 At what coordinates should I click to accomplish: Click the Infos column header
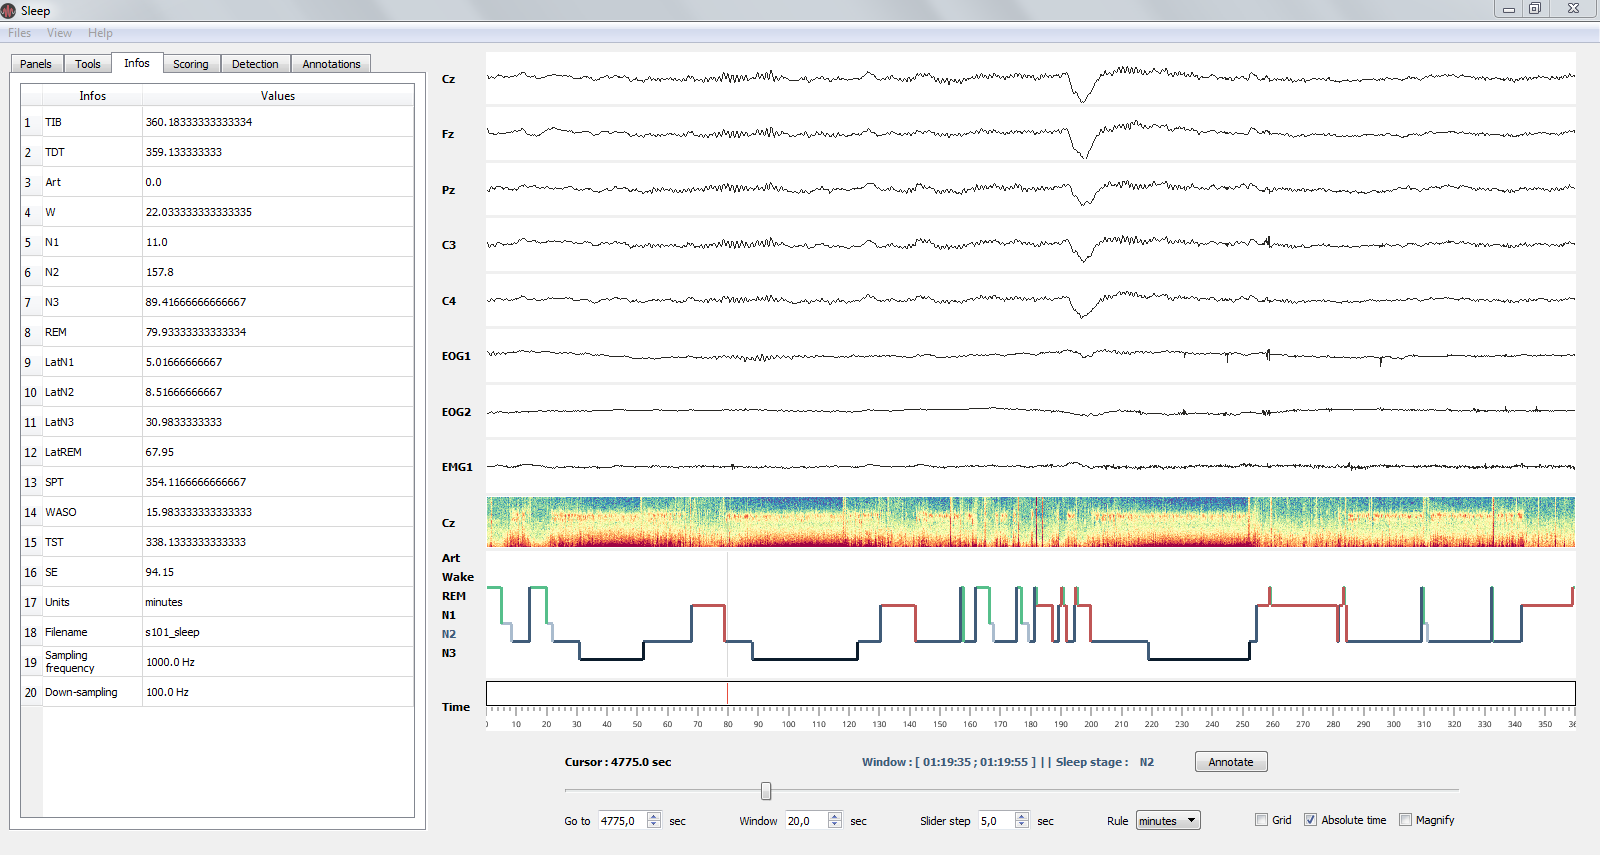click(92, 96)
